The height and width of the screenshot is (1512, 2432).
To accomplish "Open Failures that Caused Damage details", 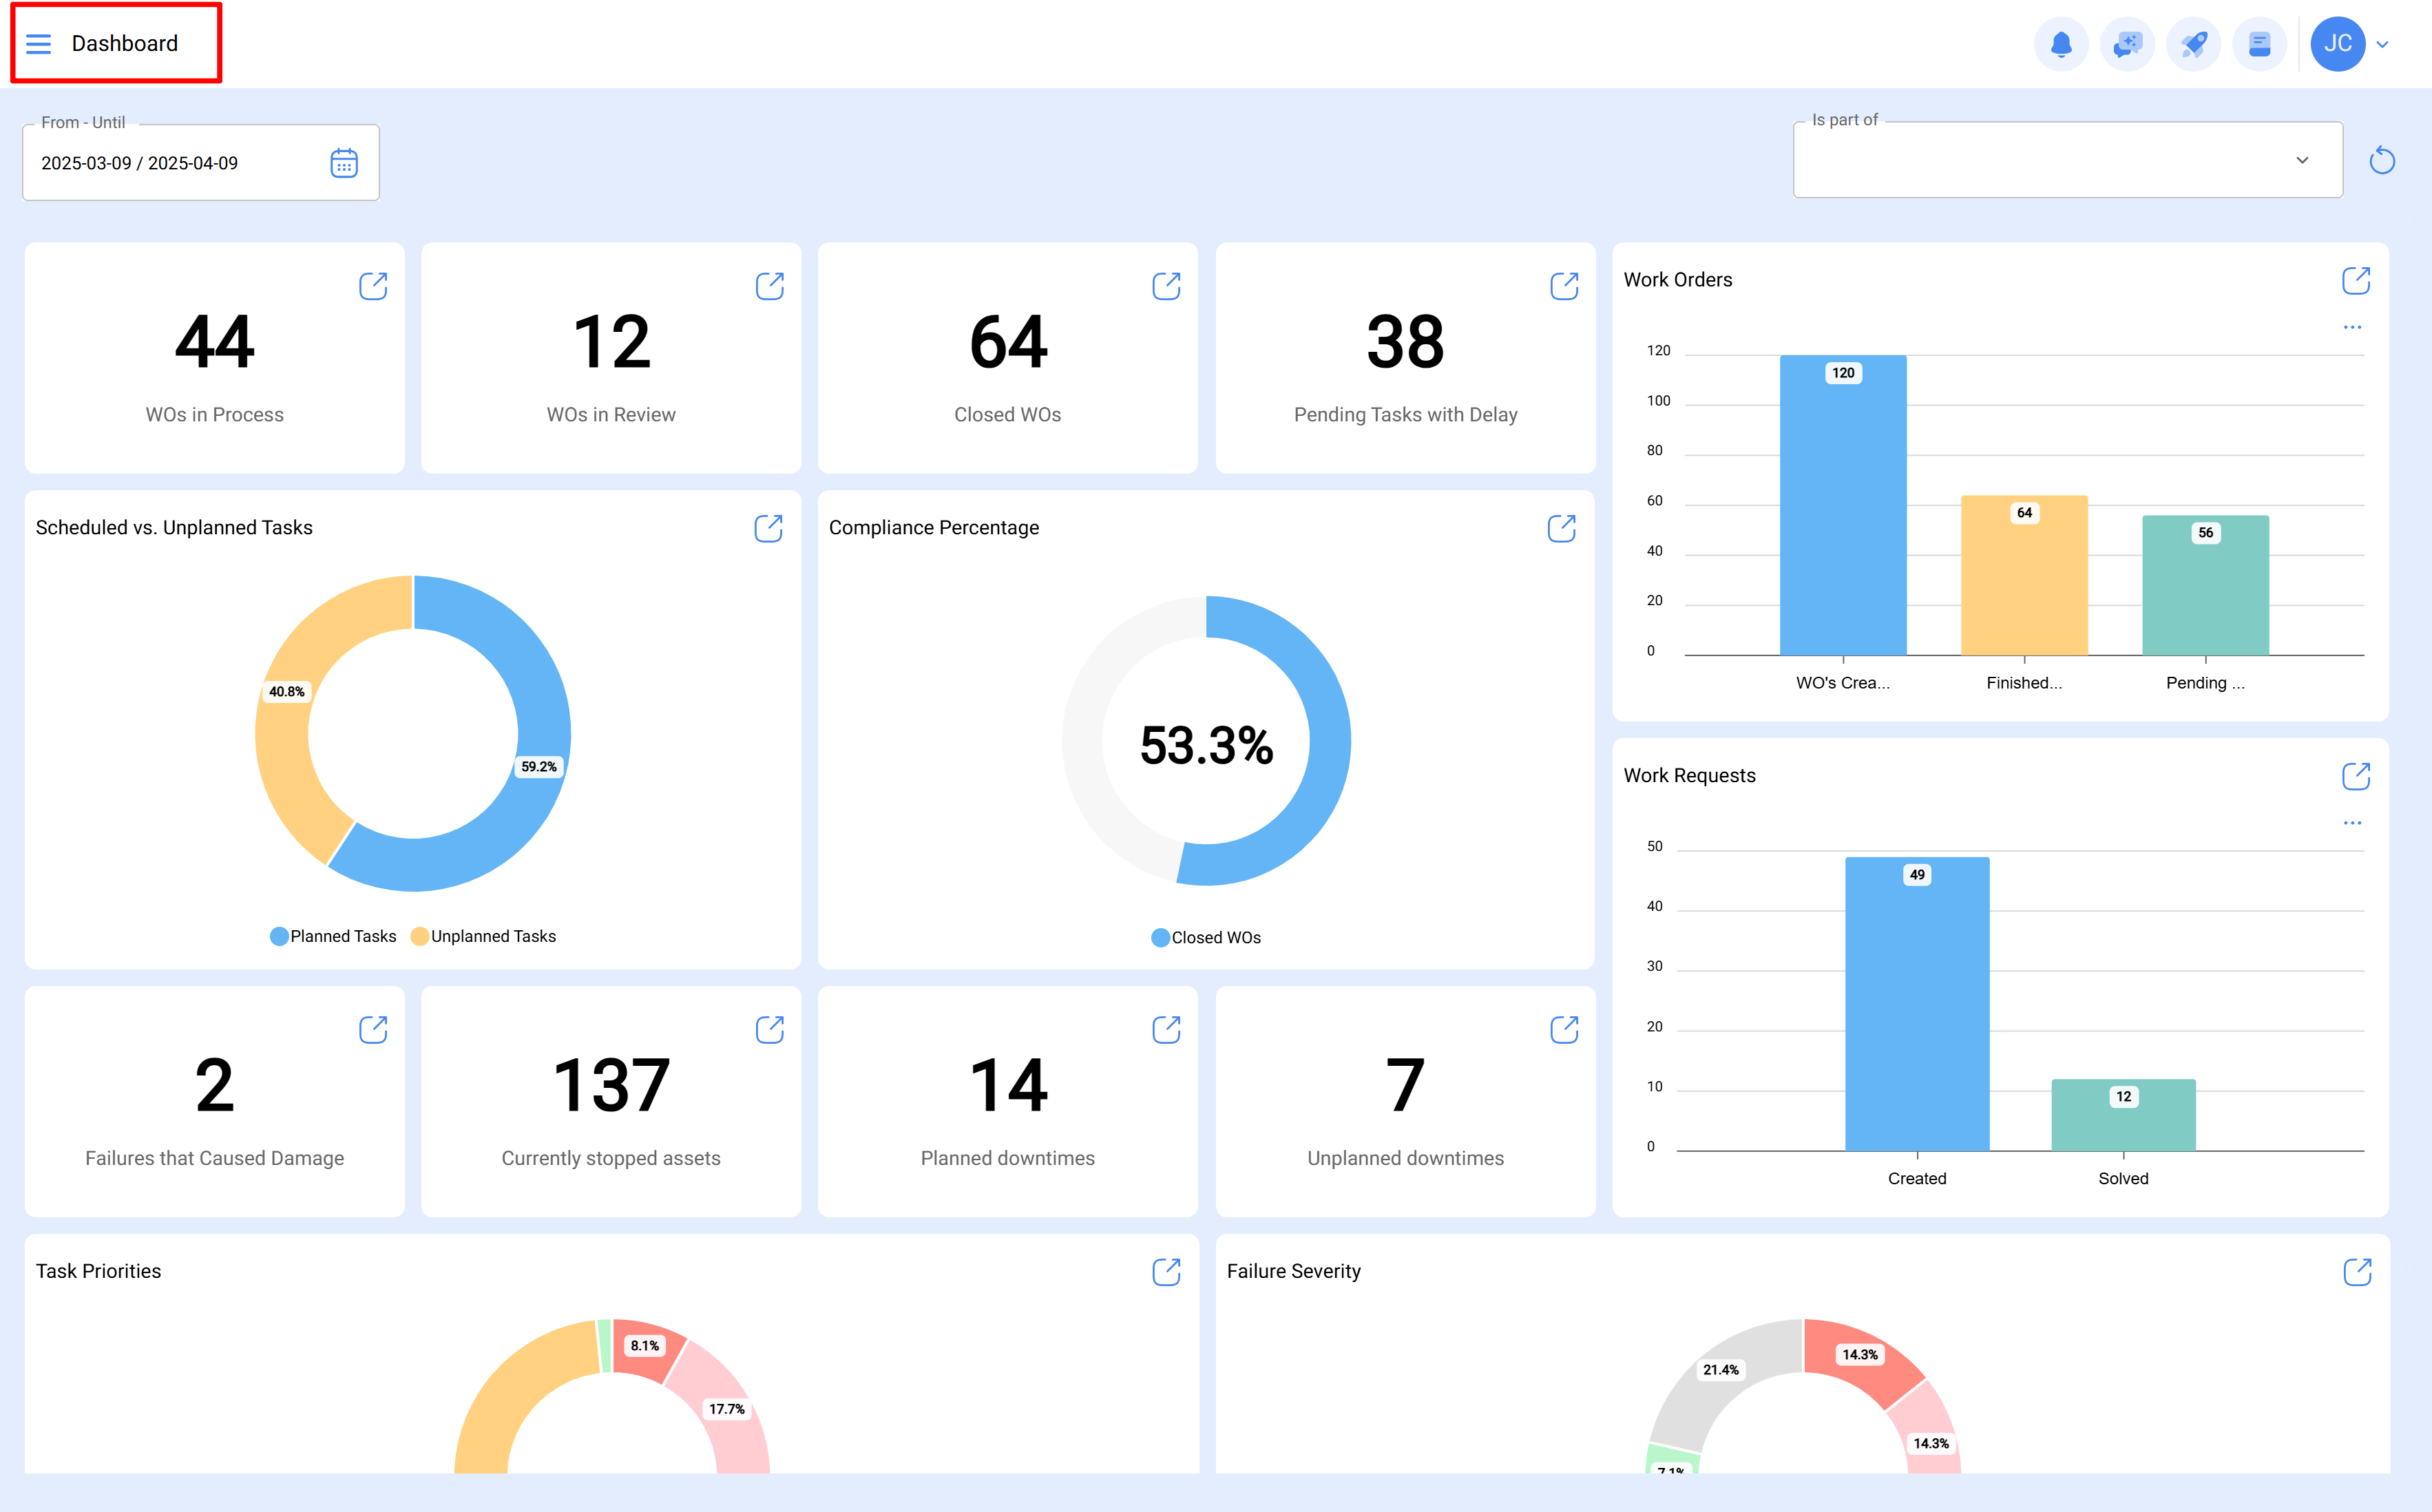I will [373, 1030].
